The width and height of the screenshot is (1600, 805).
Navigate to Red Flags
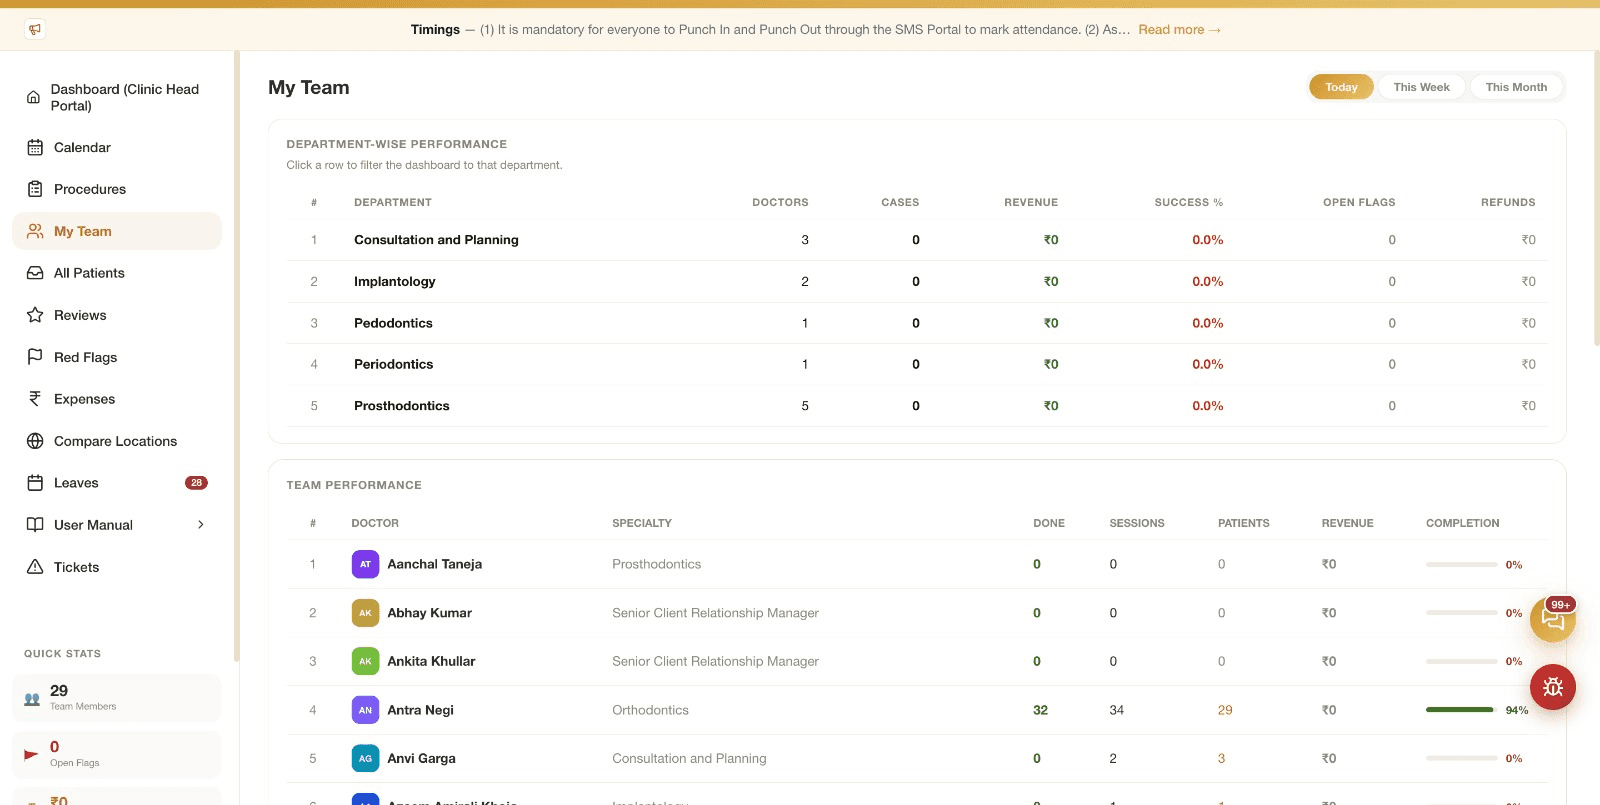pos(117,357)
